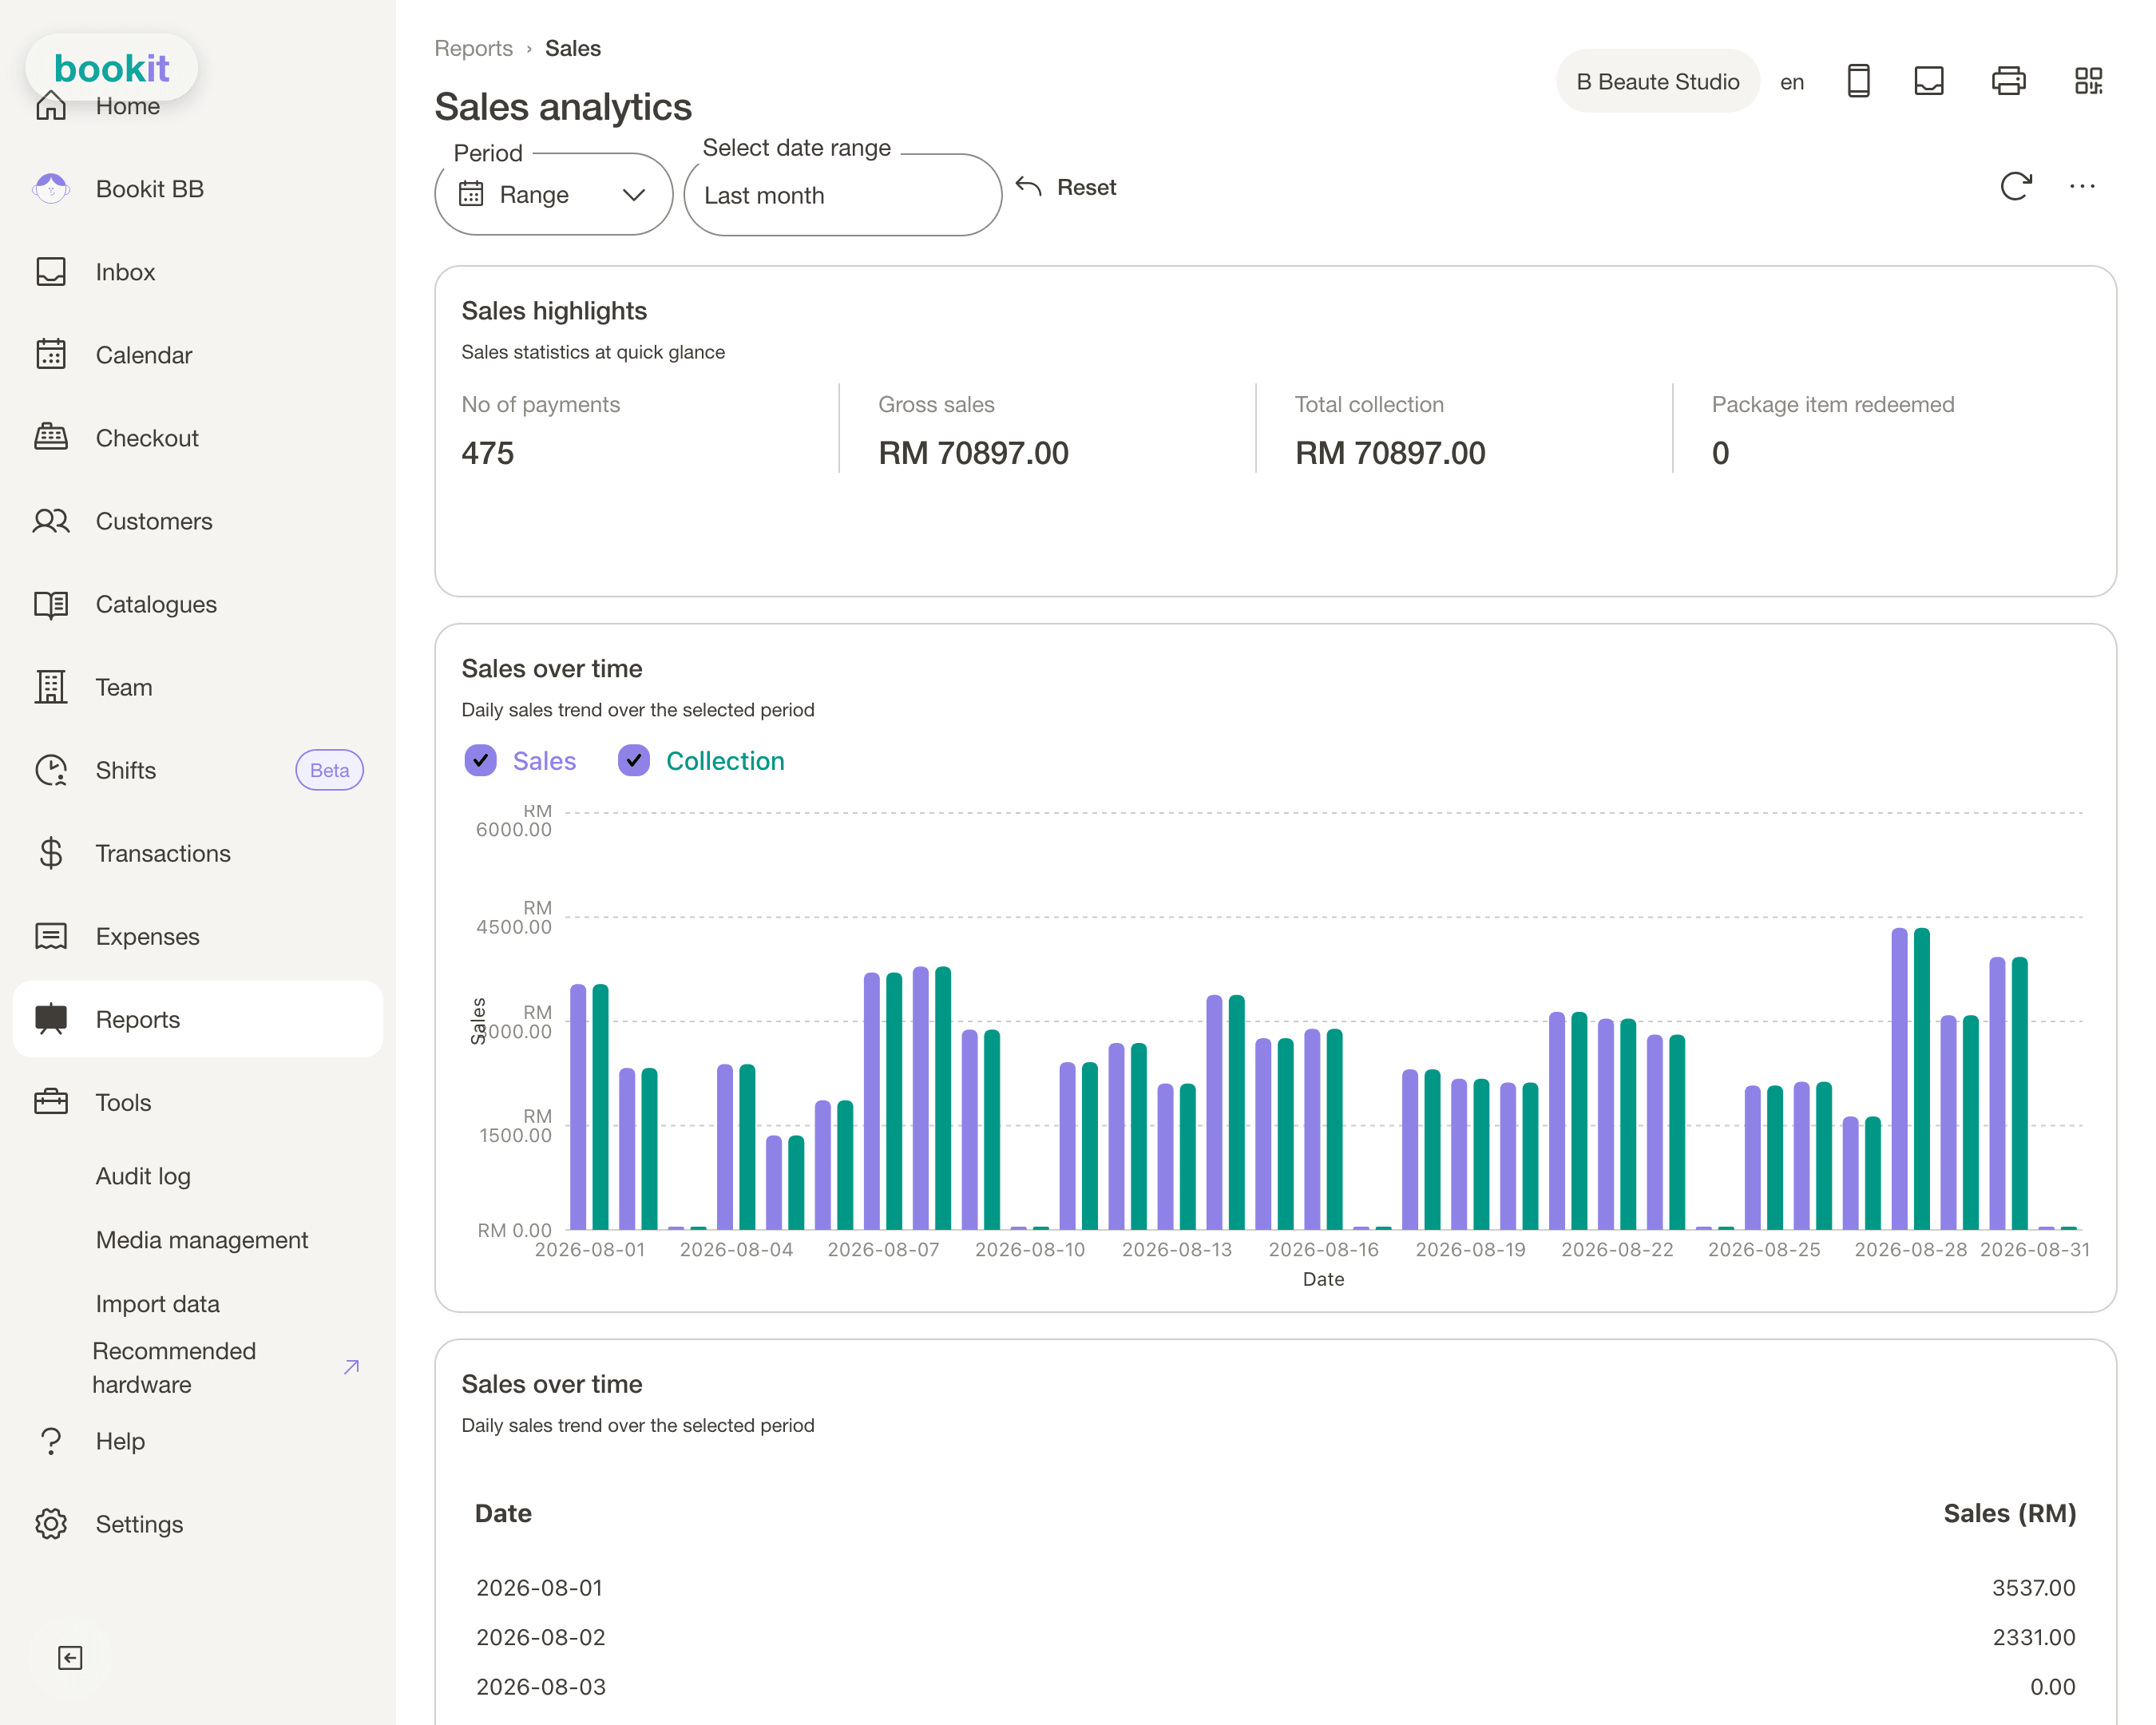Uncheck the Sales series checkbox

(481, 760)
